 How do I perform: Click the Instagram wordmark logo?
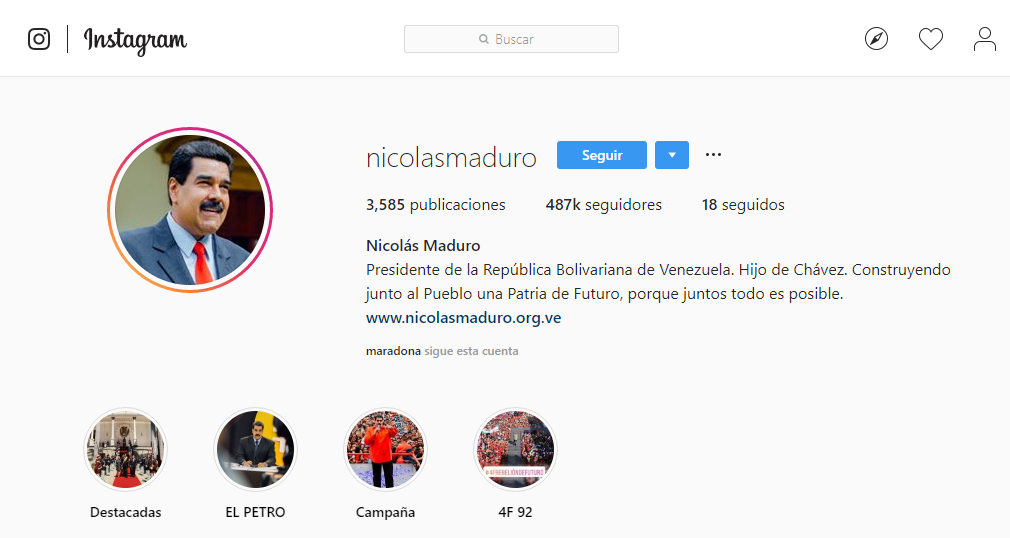pyautogui.click(x=135, y=41)
